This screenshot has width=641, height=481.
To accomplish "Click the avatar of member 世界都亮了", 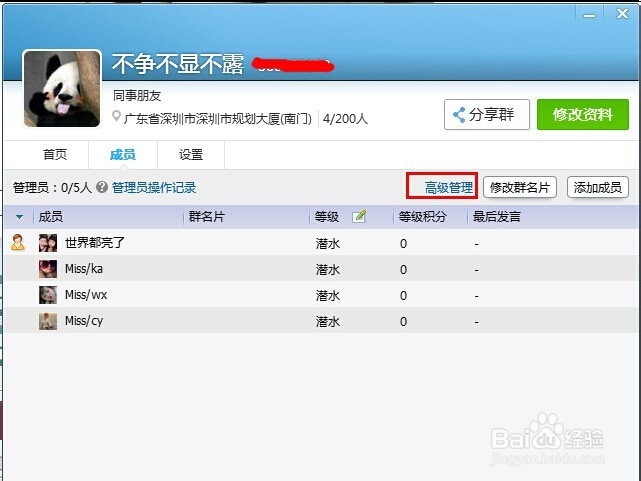I will [x=48, y=243].
